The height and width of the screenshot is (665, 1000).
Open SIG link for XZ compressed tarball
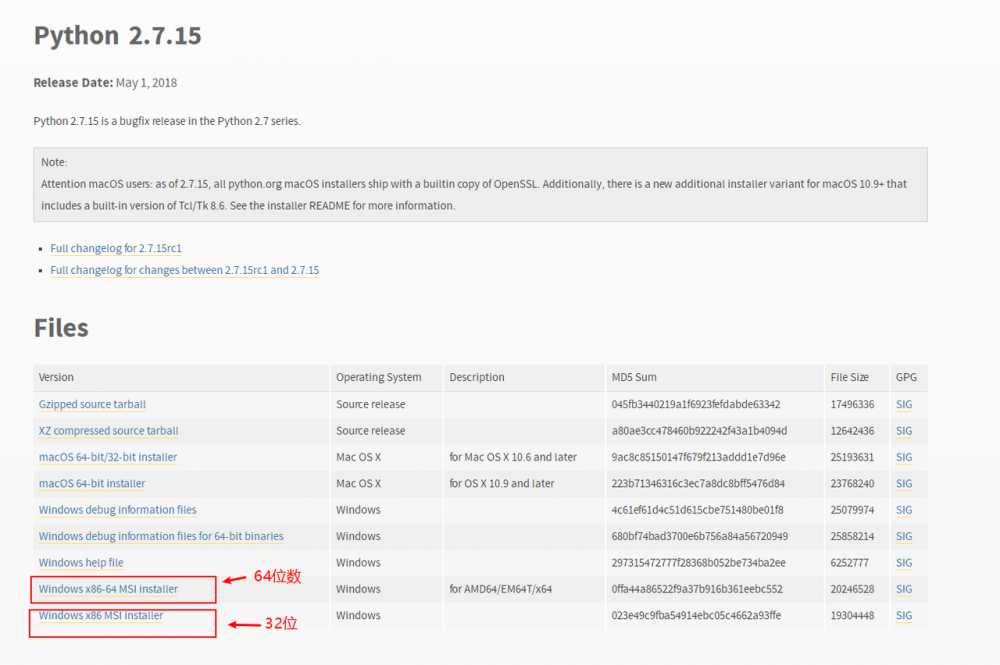[x=904, y=430]
